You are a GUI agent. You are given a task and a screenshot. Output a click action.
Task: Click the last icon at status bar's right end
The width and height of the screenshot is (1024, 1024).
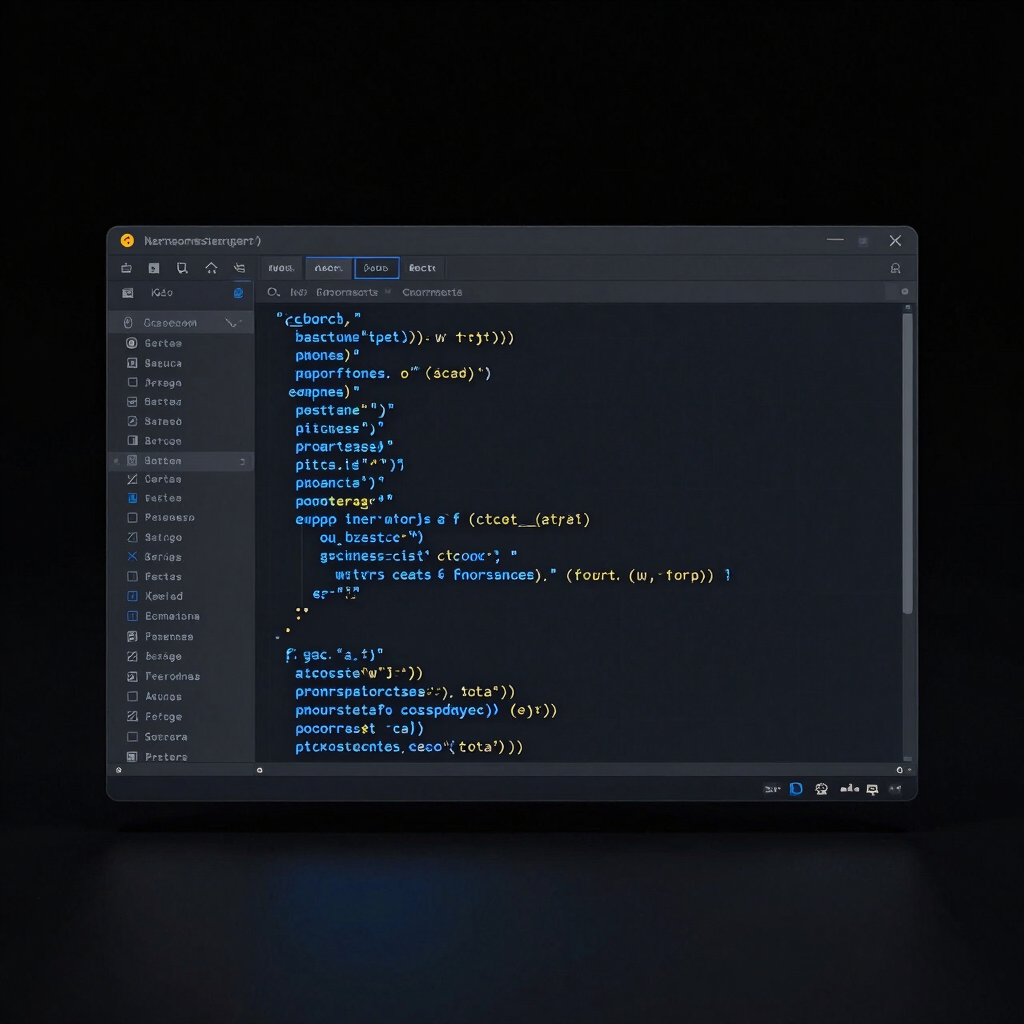pyautogui.click(x=895, y=789)
